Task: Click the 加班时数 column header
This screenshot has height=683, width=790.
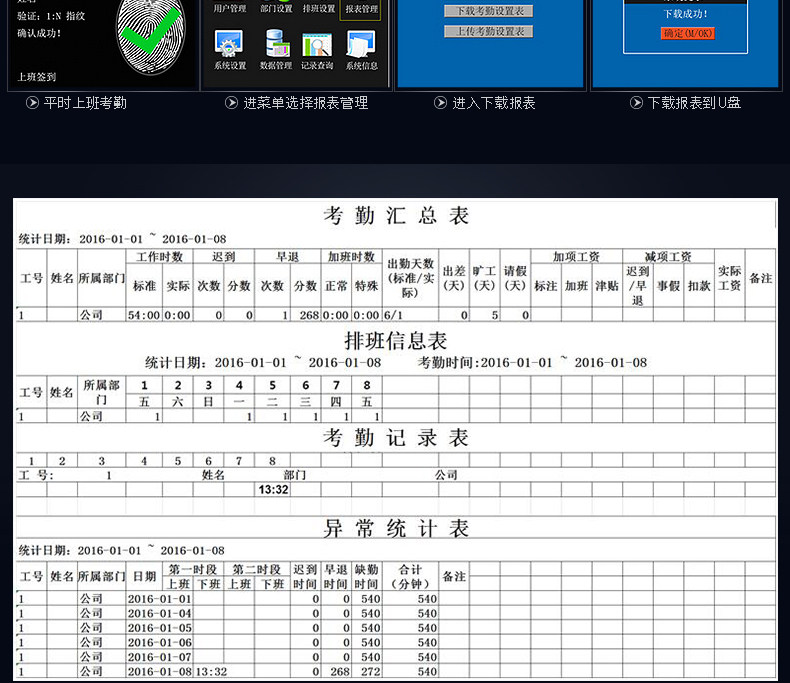Action: (351, 256)
